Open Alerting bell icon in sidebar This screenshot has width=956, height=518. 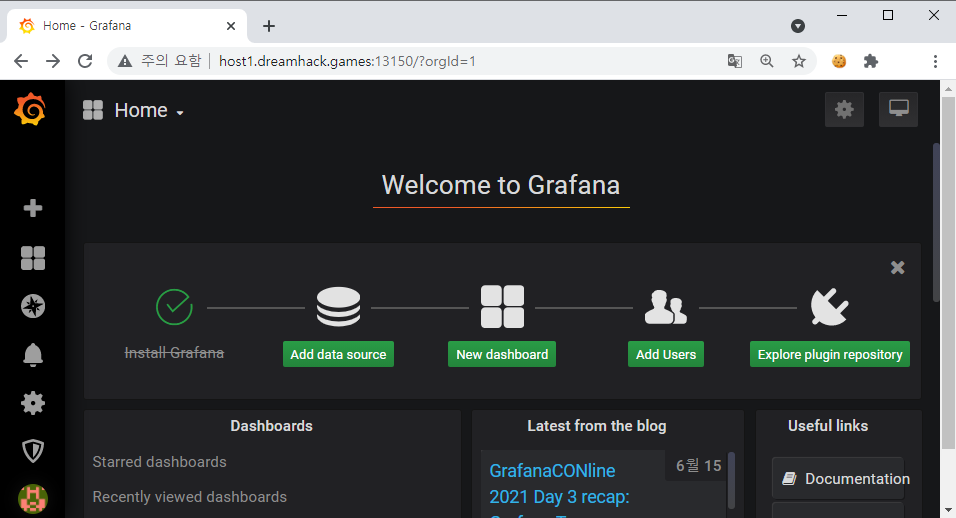(33, 355)
